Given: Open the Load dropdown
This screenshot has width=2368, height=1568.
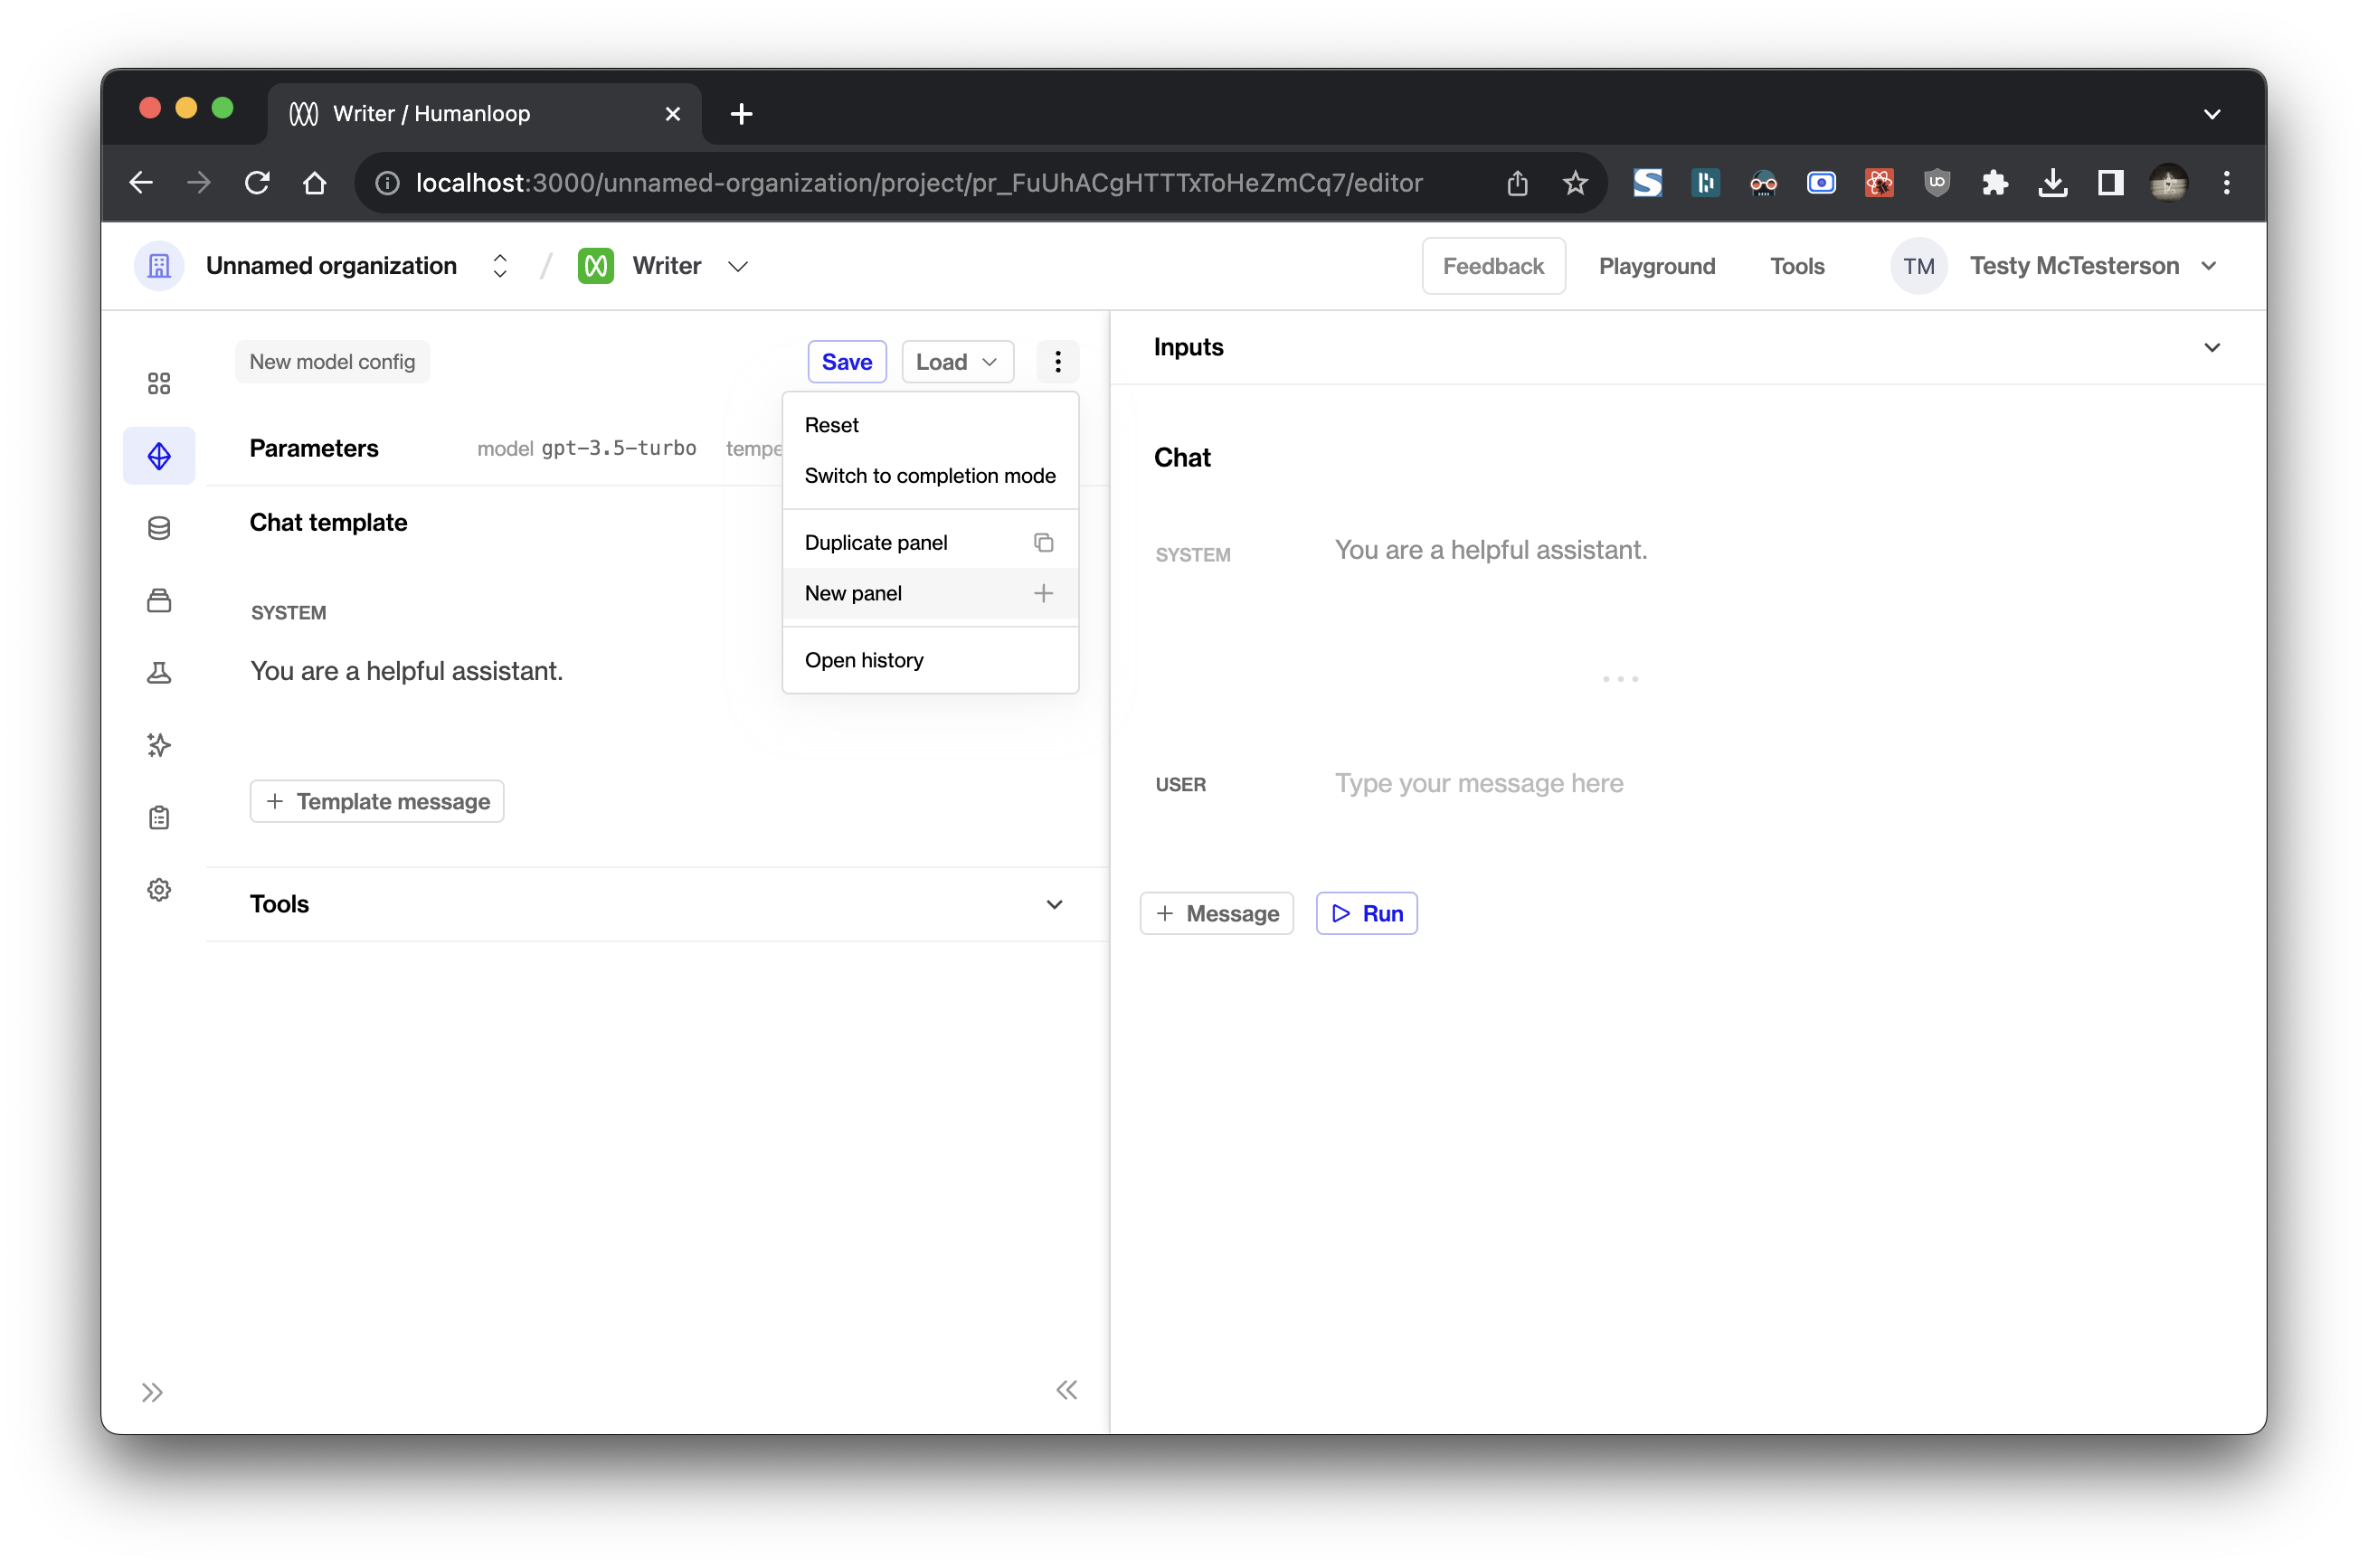Looking at the screenshot, I should pyautogui.click(x=957, y=362).
